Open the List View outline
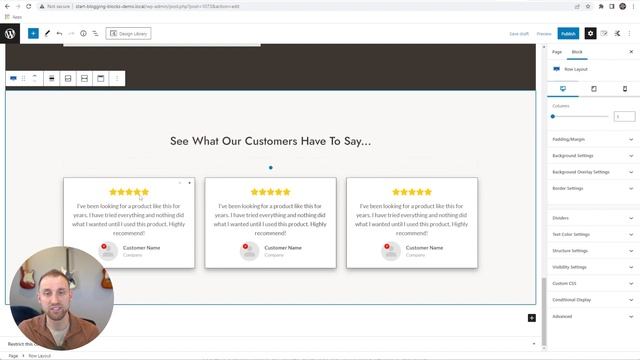 point(95,33)
